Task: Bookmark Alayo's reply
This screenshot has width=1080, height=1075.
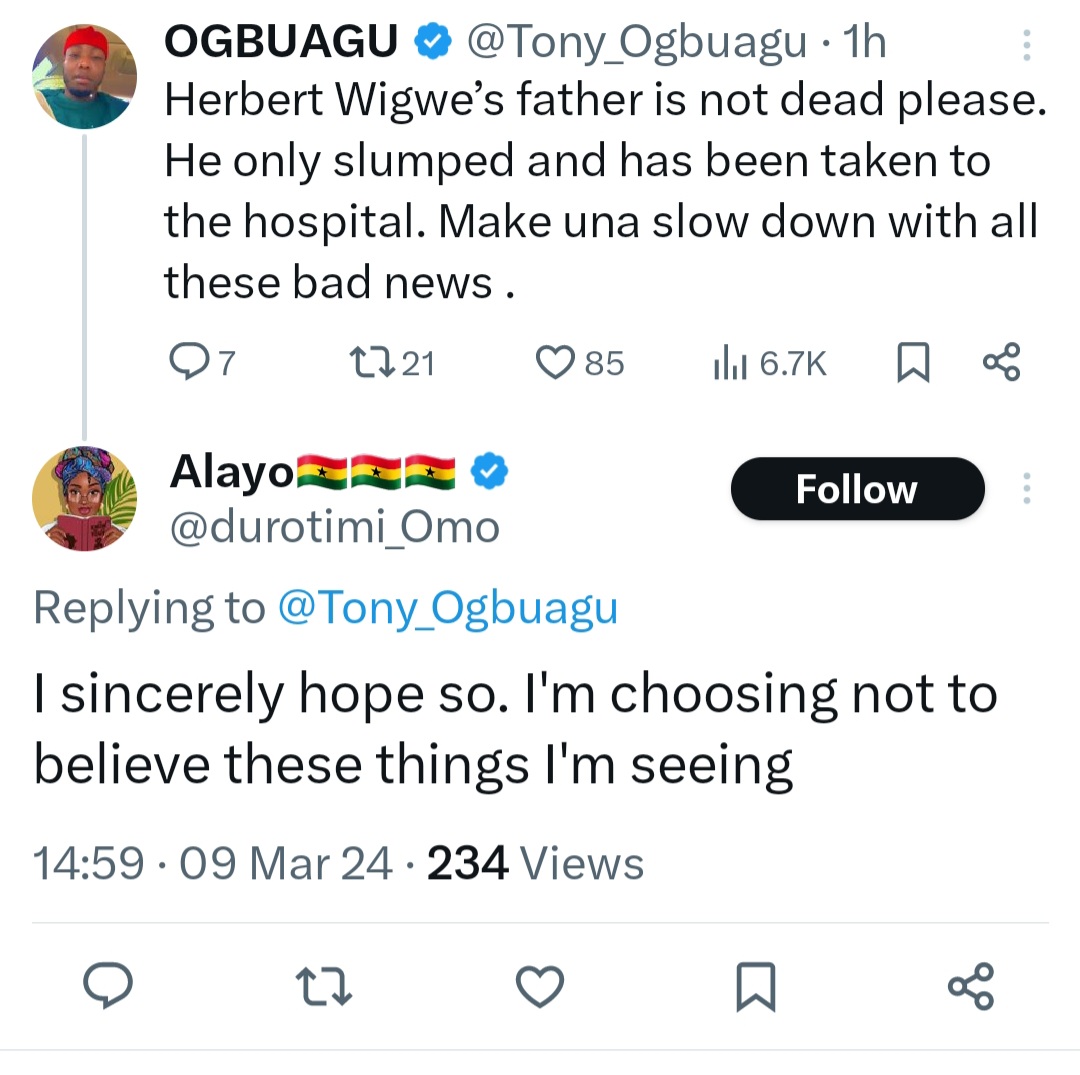Action: click(756, 987)
